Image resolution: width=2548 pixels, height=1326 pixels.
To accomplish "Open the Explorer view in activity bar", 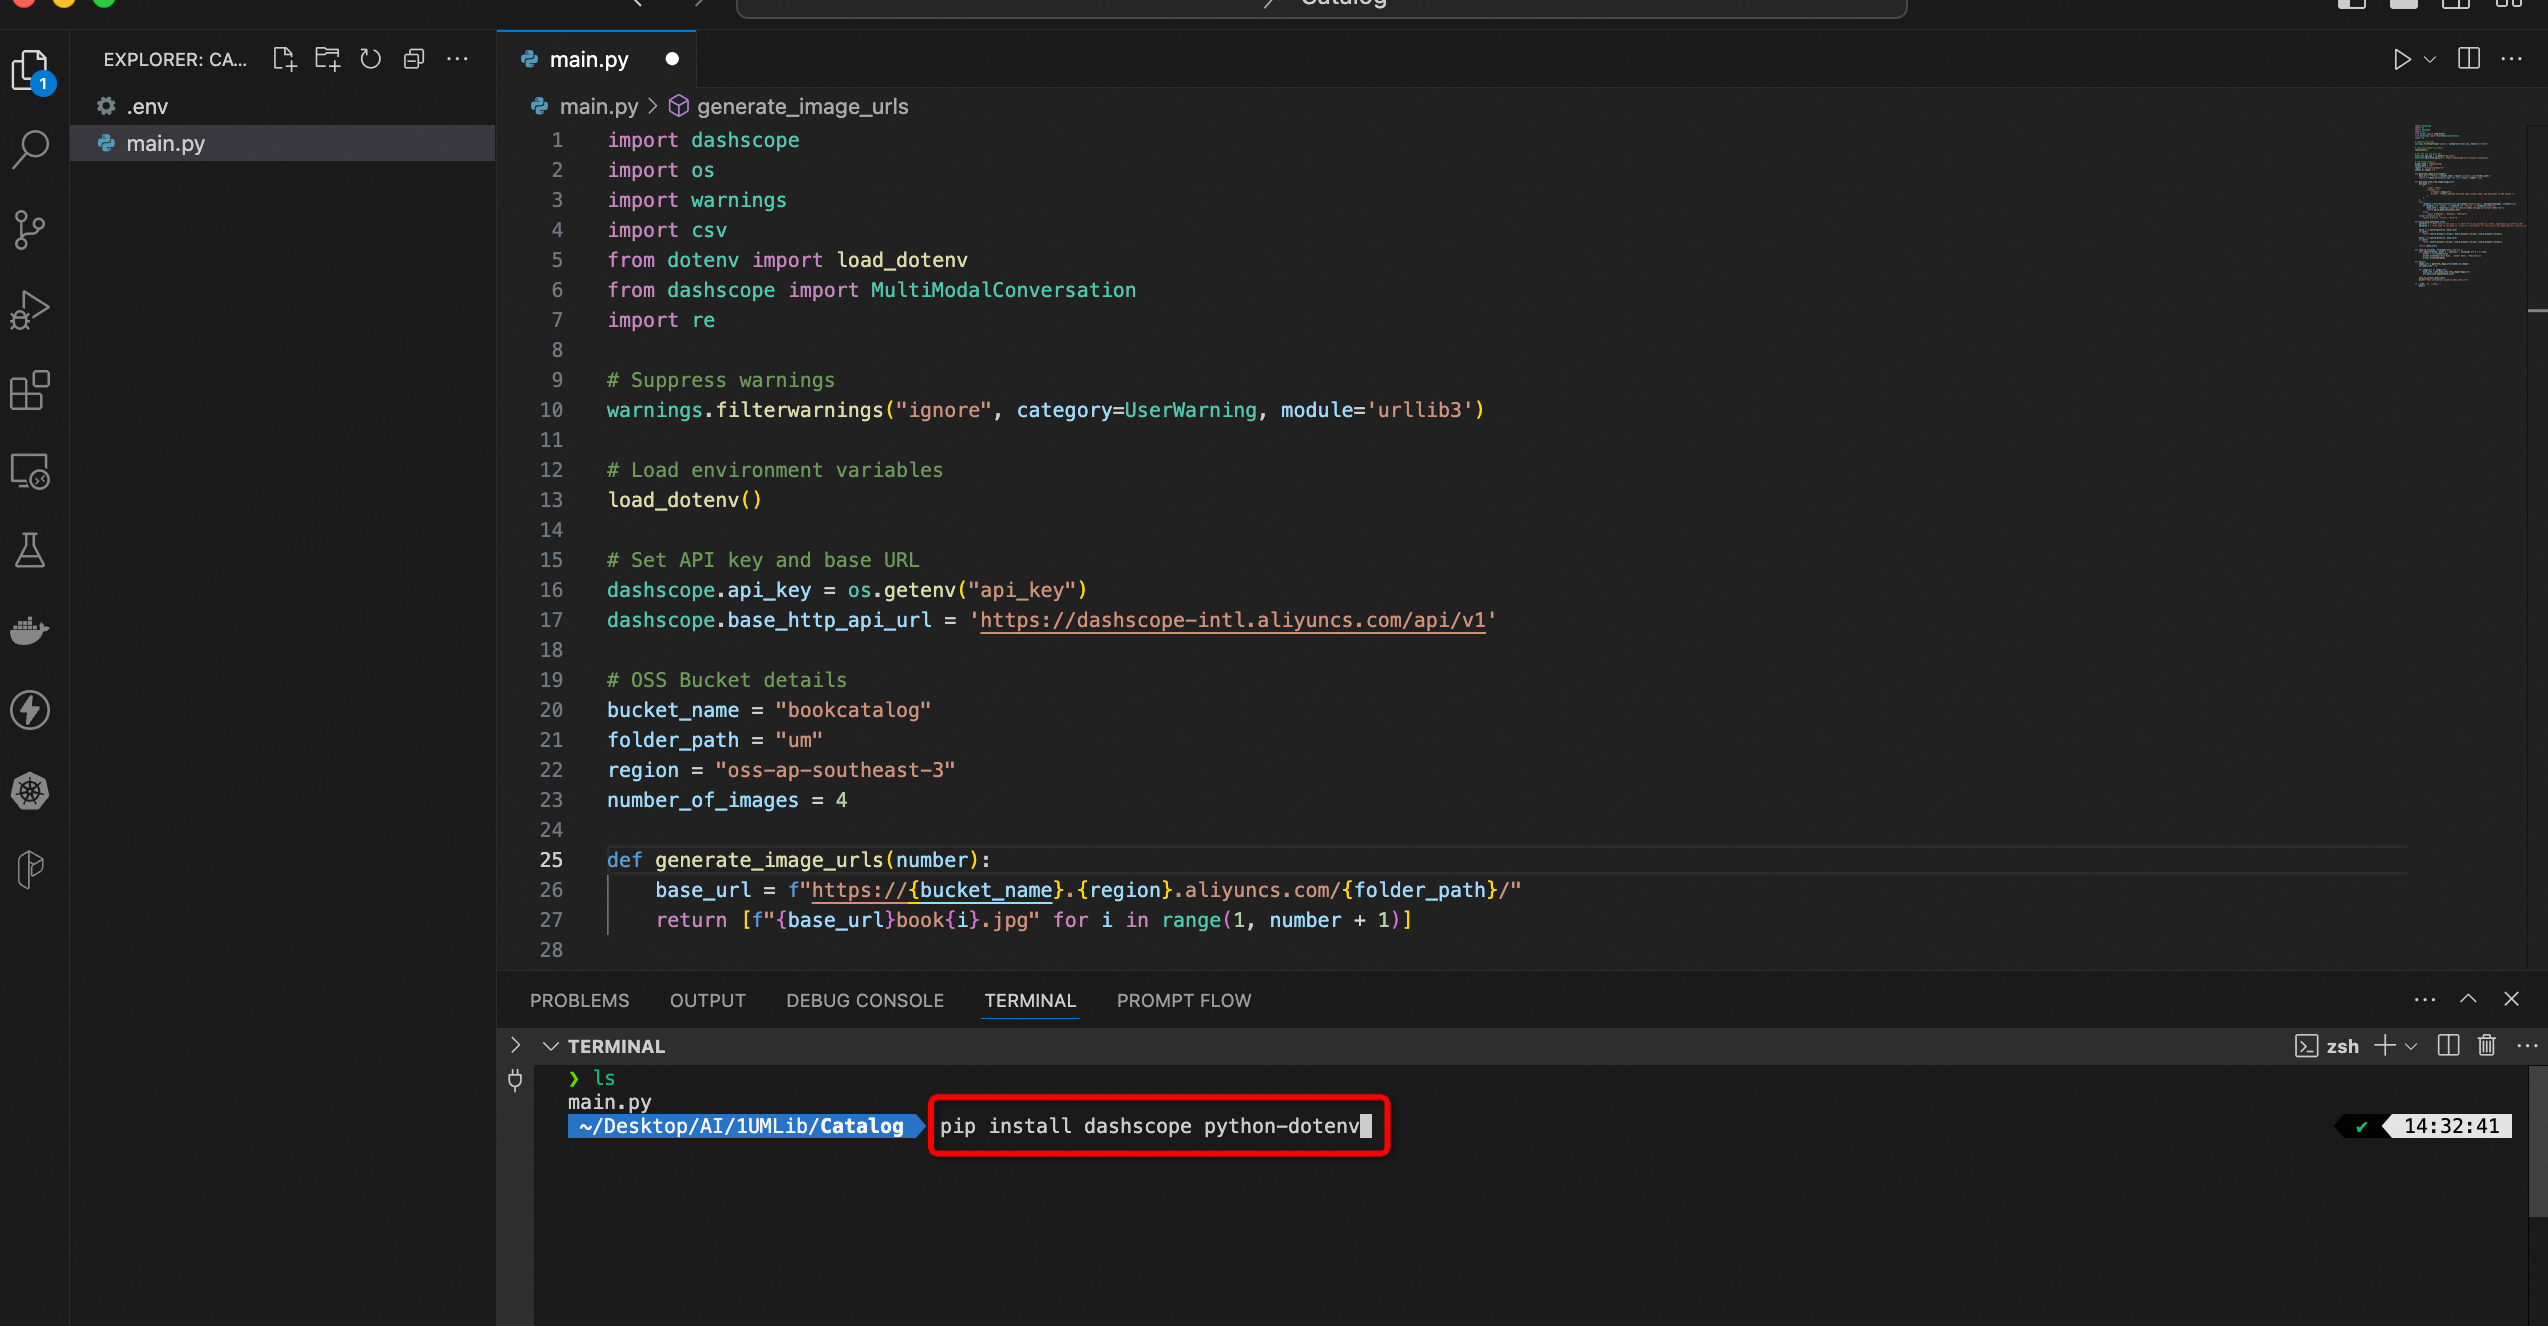I will [31, 70].
